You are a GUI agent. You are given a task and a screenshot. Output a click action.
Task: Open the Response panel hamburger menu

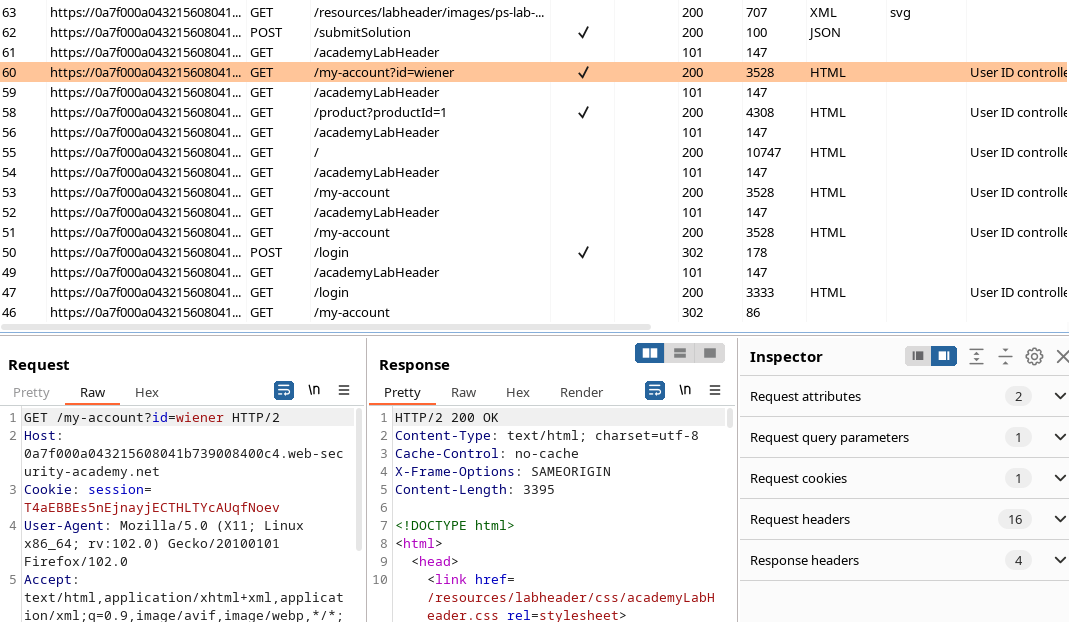(x=714, y=390)
